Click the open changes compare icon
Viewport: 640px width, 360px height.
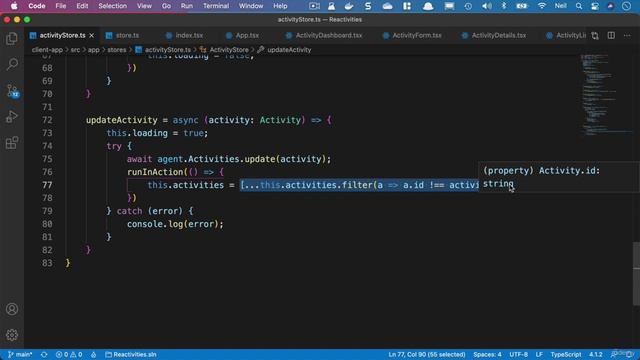coord(595,36)
